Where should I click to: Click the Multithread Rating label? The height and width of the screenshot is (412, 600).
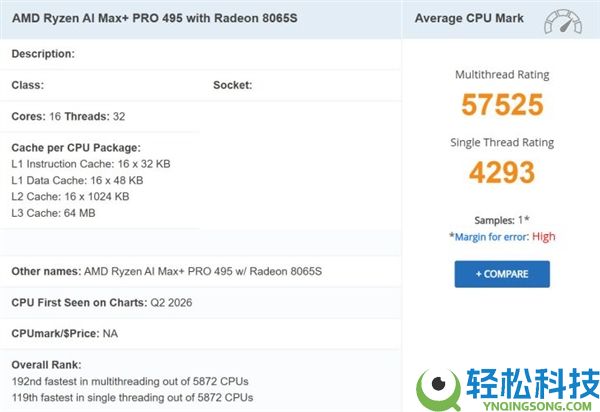coord(502,75)
